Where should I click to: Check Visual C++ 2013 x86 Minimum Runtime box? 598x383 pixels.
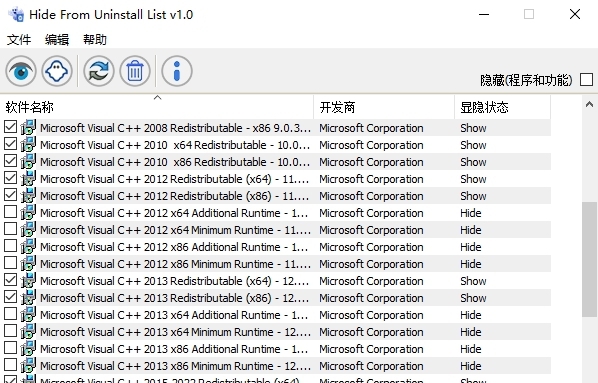coord(10,364)
